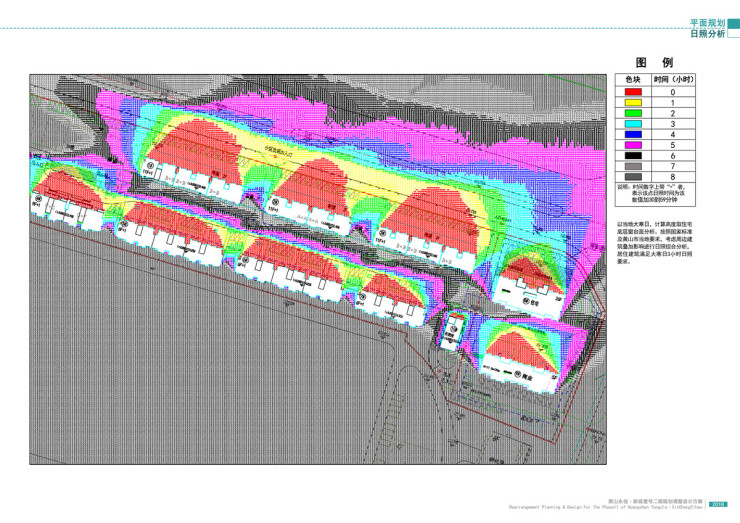Screen dimensions: 740x523
Task: Select the dark gray 8-hour swatch
Action: (632, 178)
